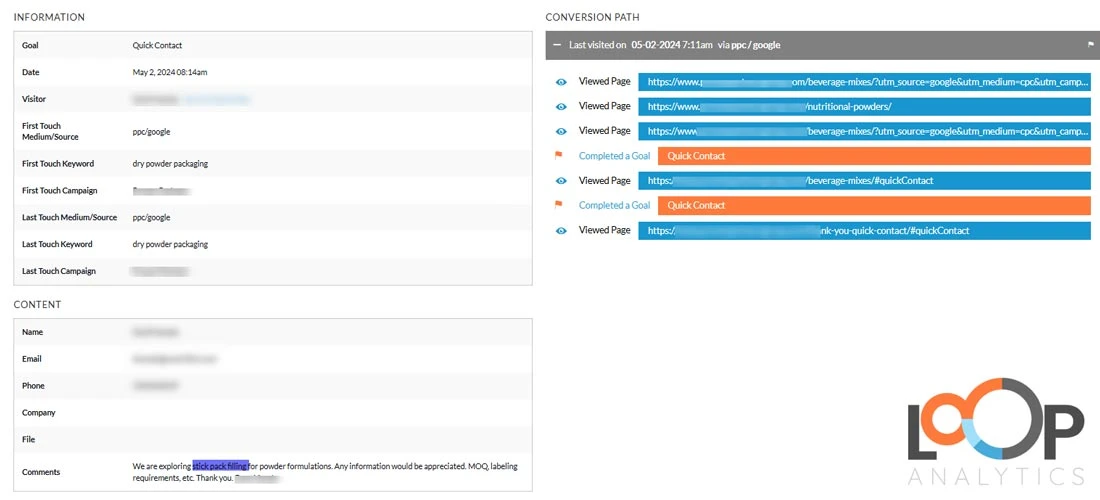Click orange flag icon of first Completed a Goal

pyautogui.click(x=559, y=156)
